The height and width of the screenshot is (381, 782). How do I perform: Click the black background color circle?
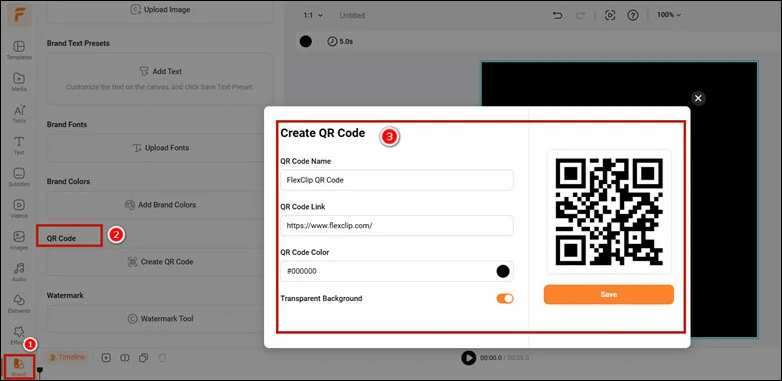pos(306,42)
